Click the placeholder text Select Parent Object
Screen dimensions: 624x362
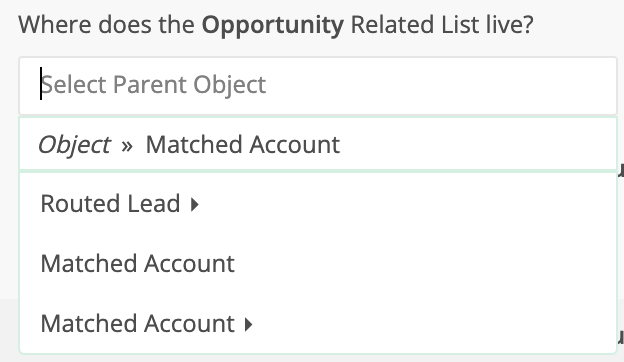tap(153, 85)
